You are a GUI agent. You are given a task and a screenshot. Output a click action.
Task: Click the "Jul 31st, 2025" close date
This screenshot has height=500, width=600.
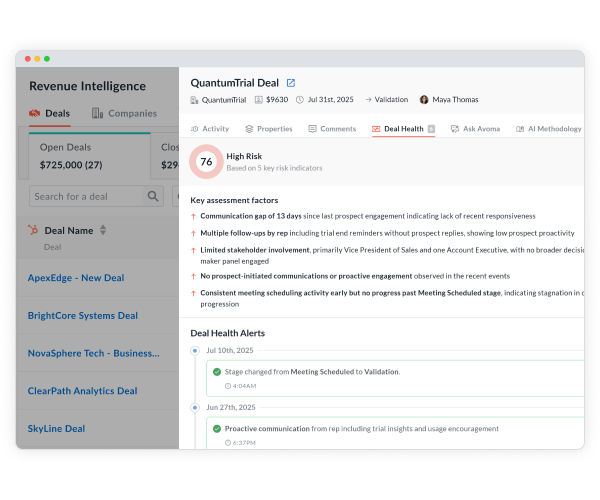coord(331,100)
